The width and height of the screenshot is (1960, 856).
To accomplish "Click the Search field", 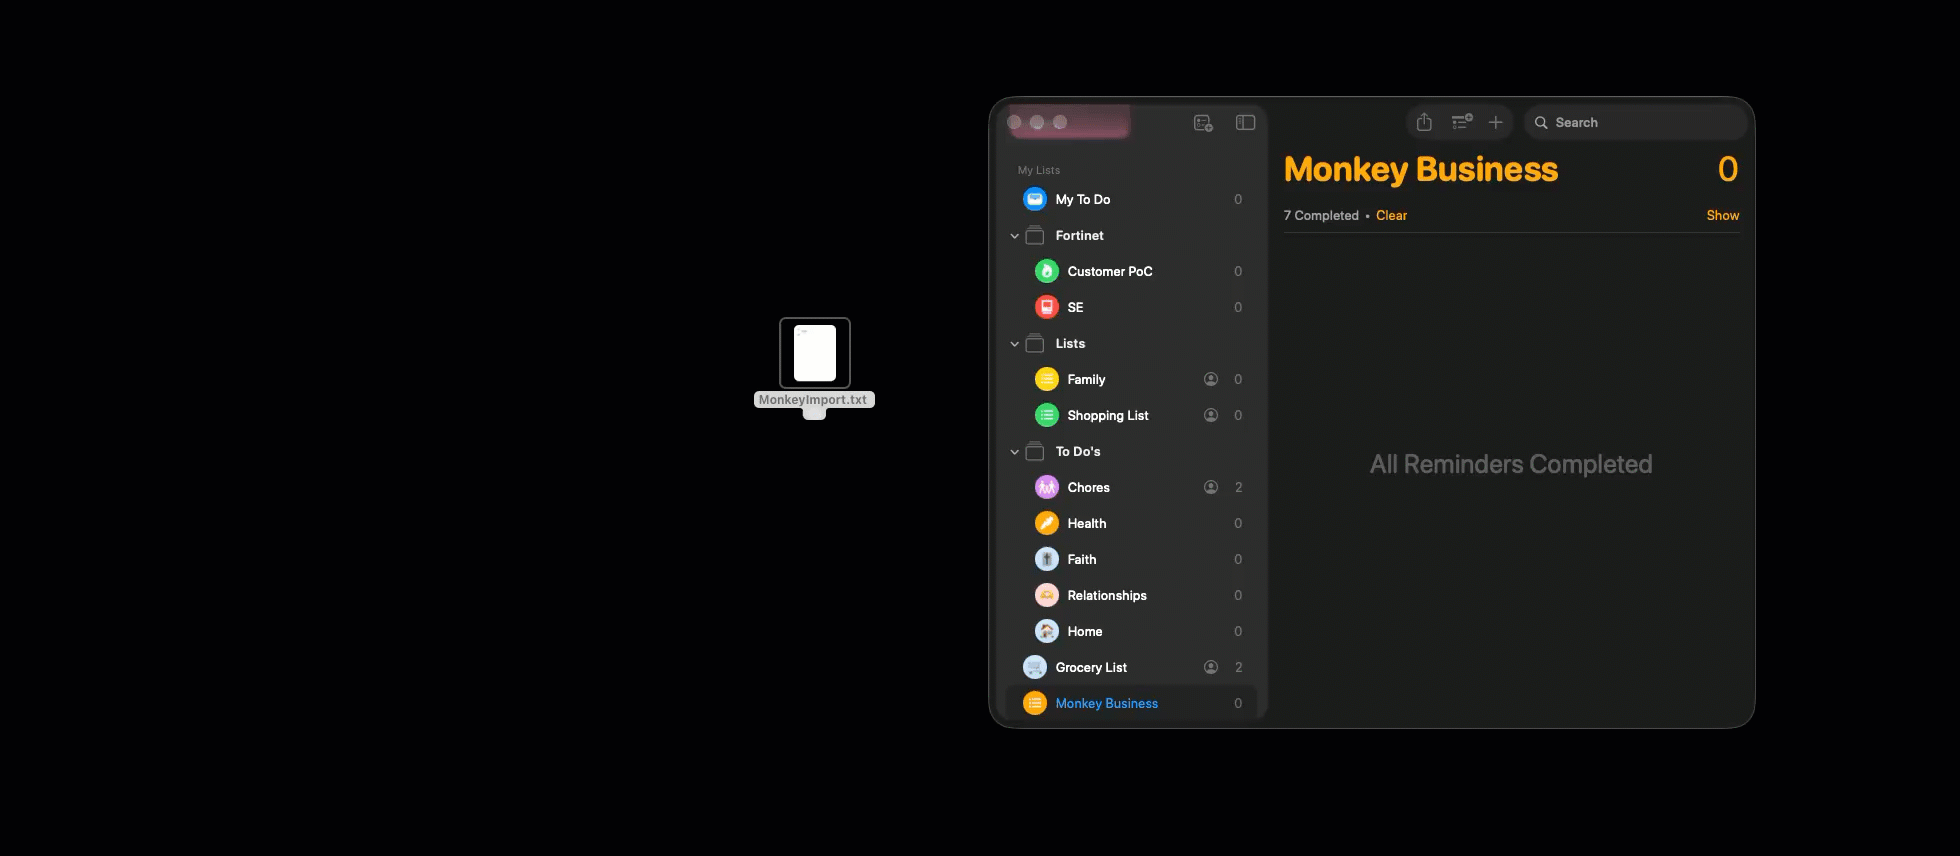I will pos(1635,122).
